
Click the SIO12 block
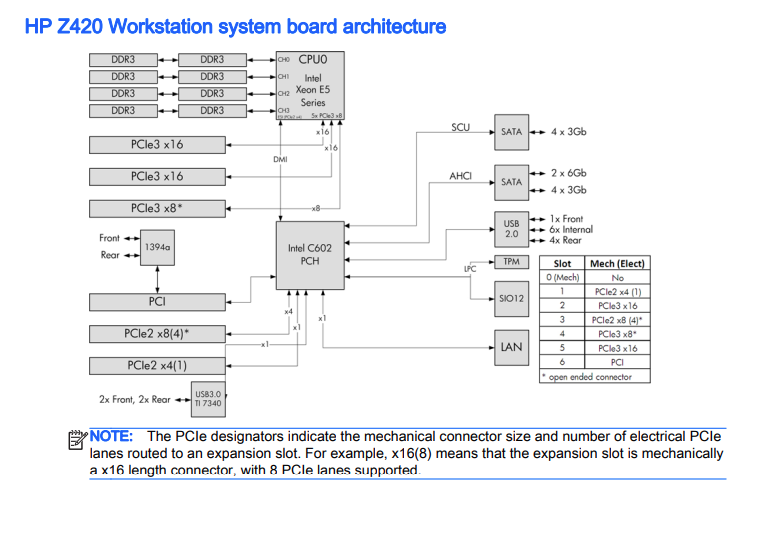pyautogui.click(x=512, y=299)
